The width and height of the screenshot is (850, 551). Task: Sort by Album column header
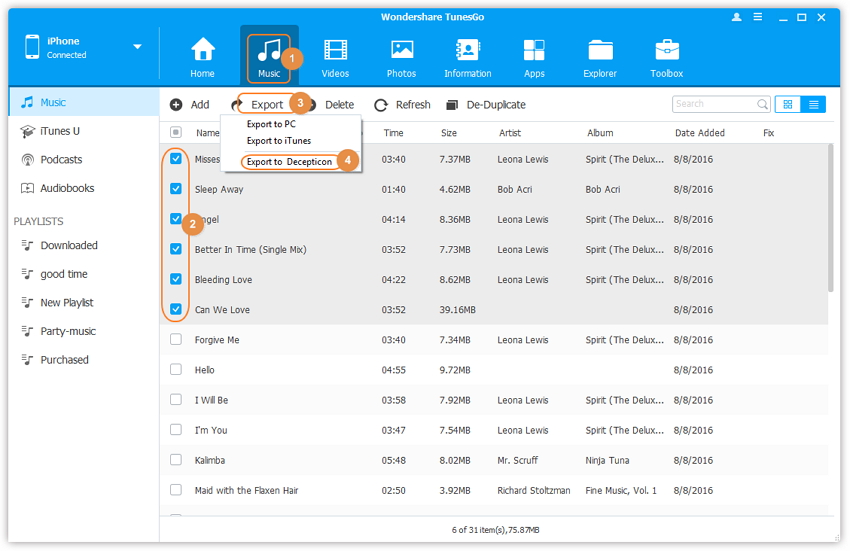[600, 133]
